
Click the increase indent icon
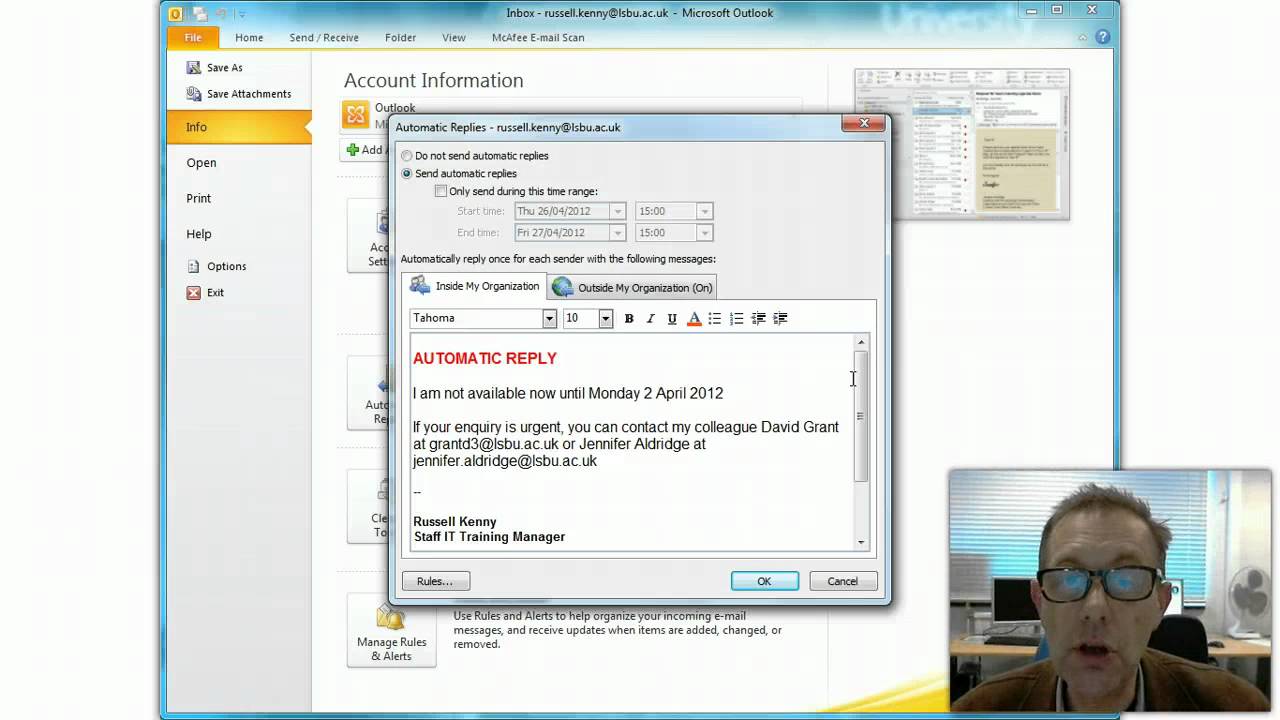point(781,318)
